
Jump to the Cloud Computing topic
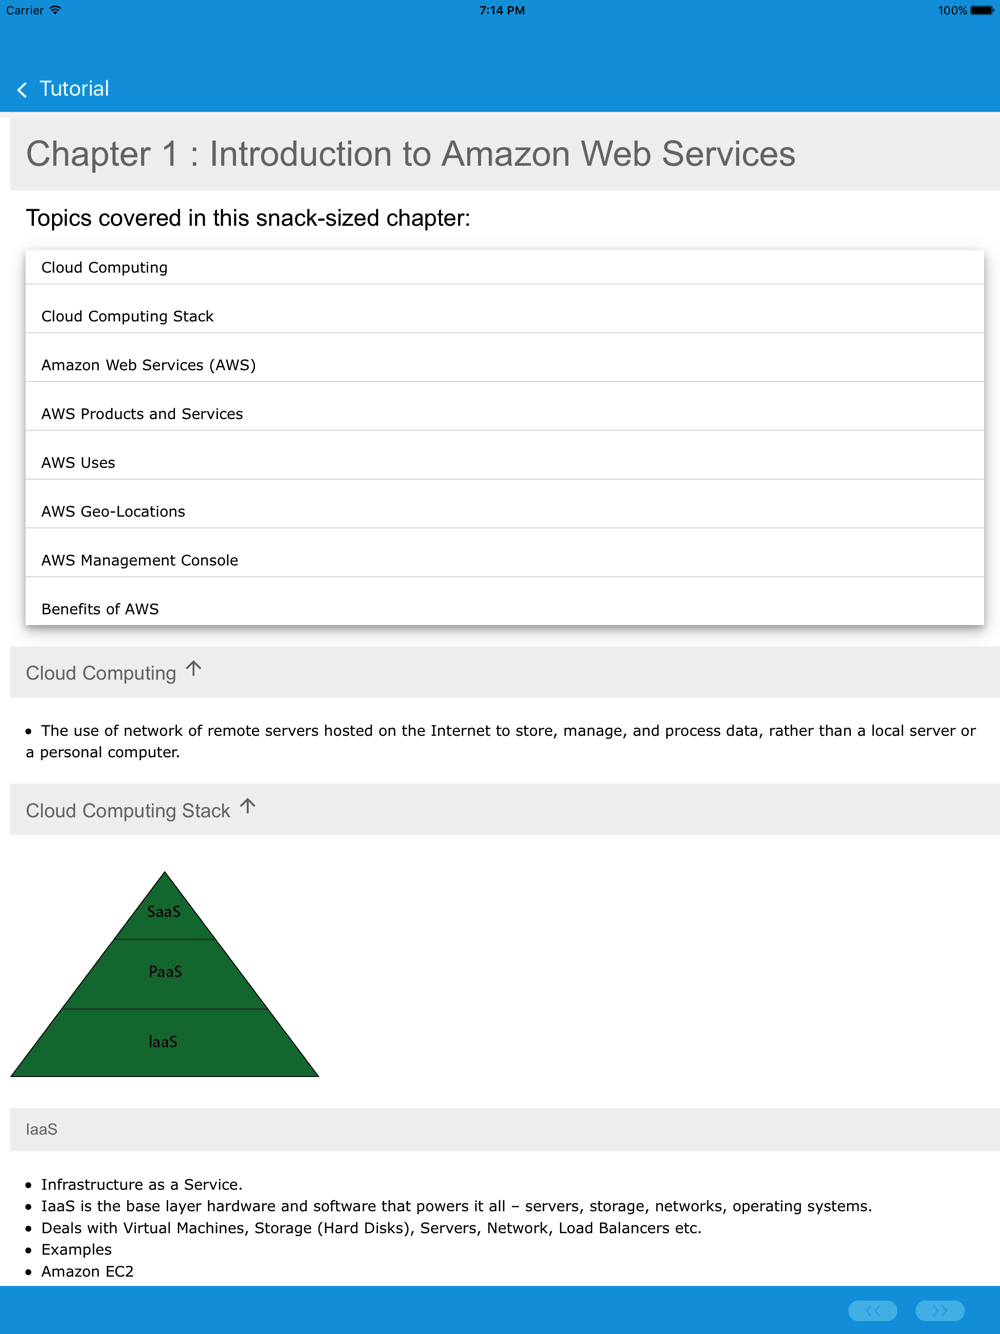pos(104,268)
